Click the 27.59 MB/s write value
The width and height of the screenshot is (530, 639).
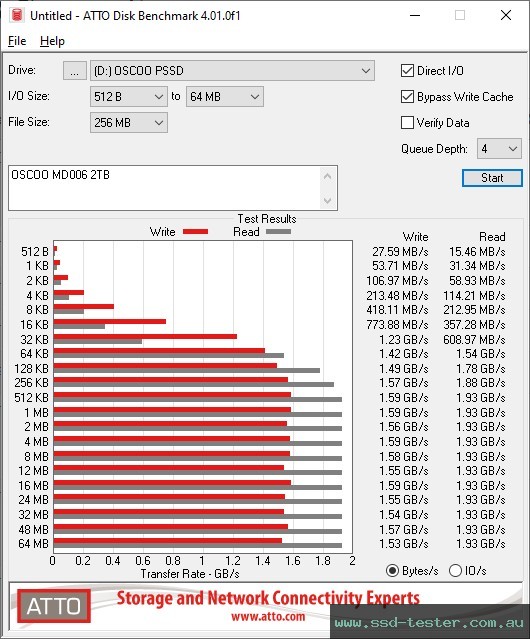click(x=400, y=251)
